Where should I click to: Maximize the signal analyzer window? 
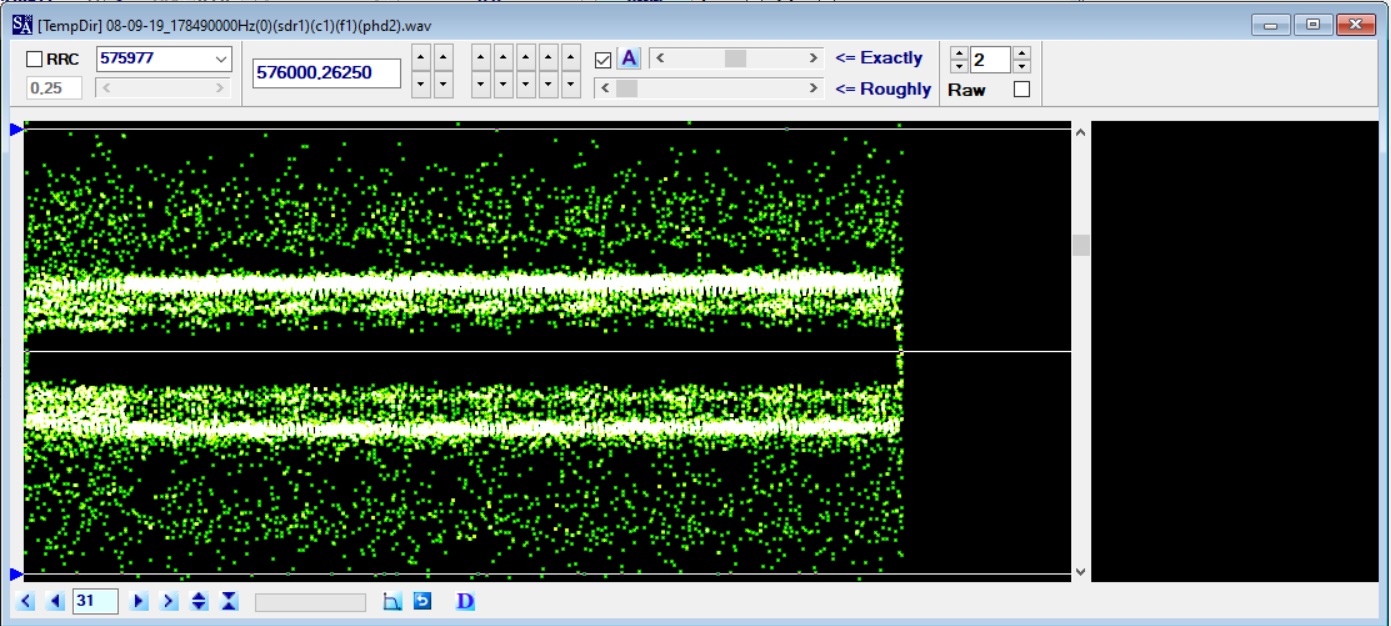pos(1313,24)
